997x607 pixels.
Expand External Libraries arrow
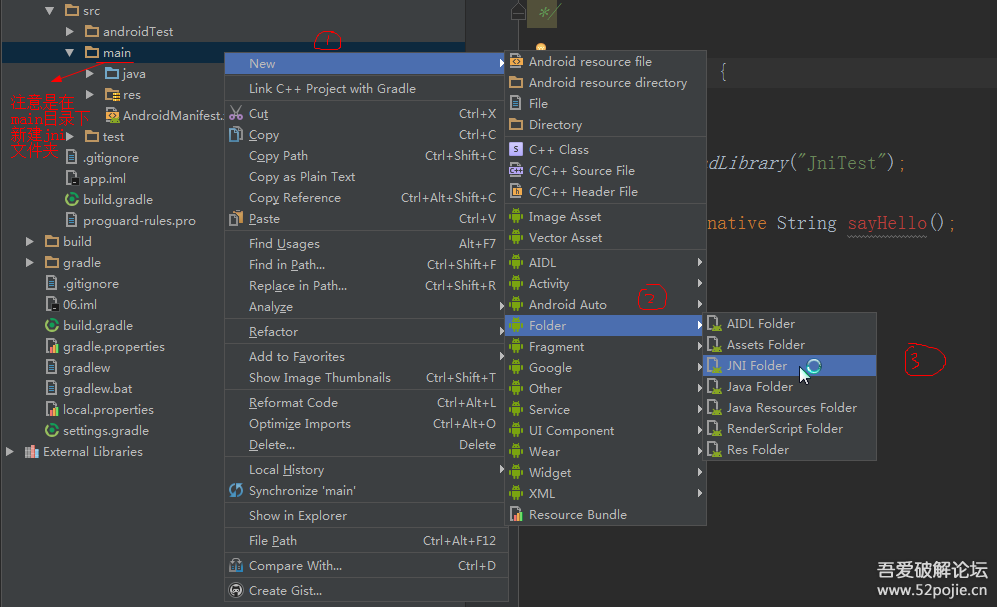(x=10, y=451)
